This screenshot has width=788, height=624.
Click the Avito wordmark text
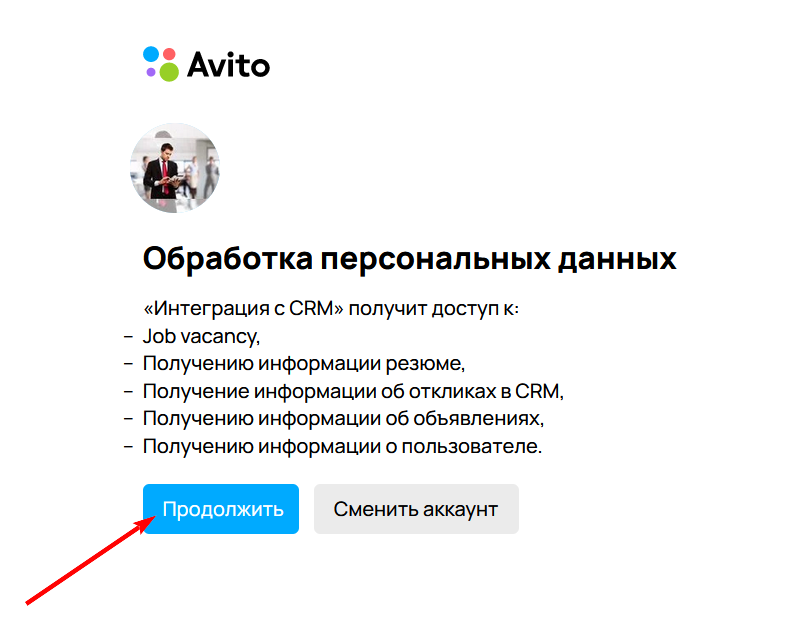[x=229, y=64]
